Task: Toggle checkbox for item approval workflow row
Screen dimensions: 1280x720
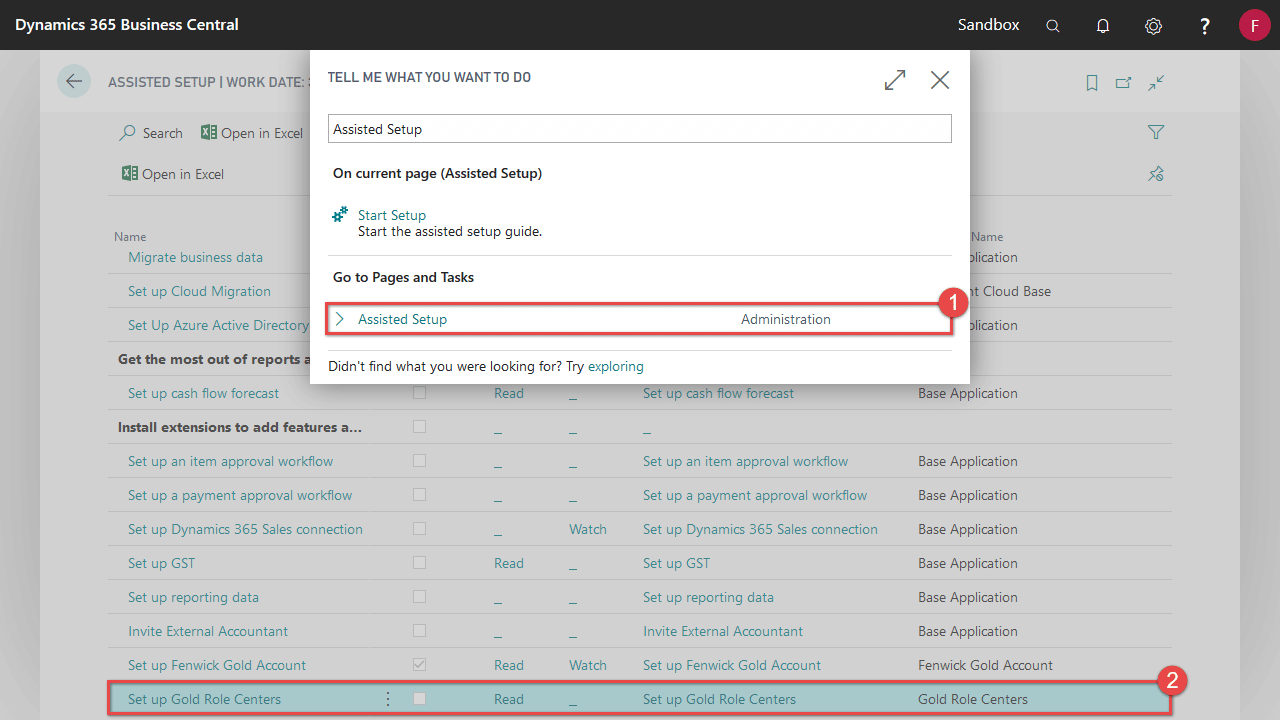Action: [x=419, y=461]
